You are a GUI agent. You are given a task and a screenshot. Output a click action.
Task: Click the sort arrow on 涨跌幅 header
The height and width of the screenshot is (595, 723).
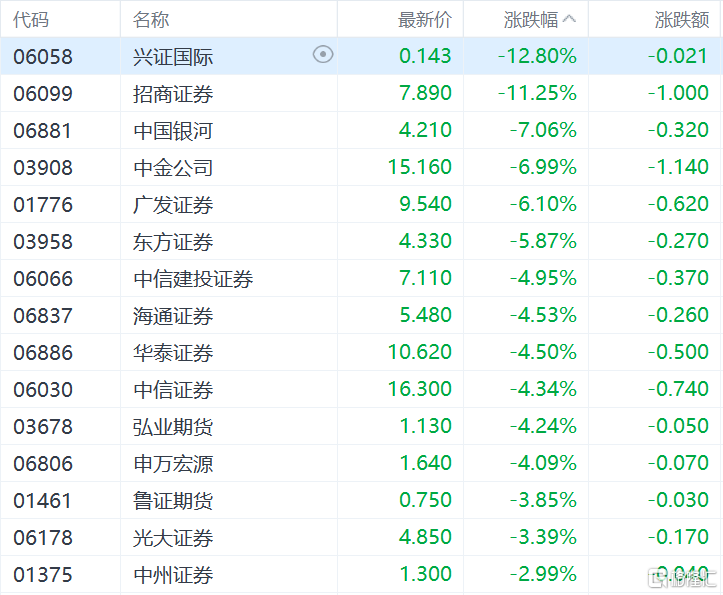(570, 19)
